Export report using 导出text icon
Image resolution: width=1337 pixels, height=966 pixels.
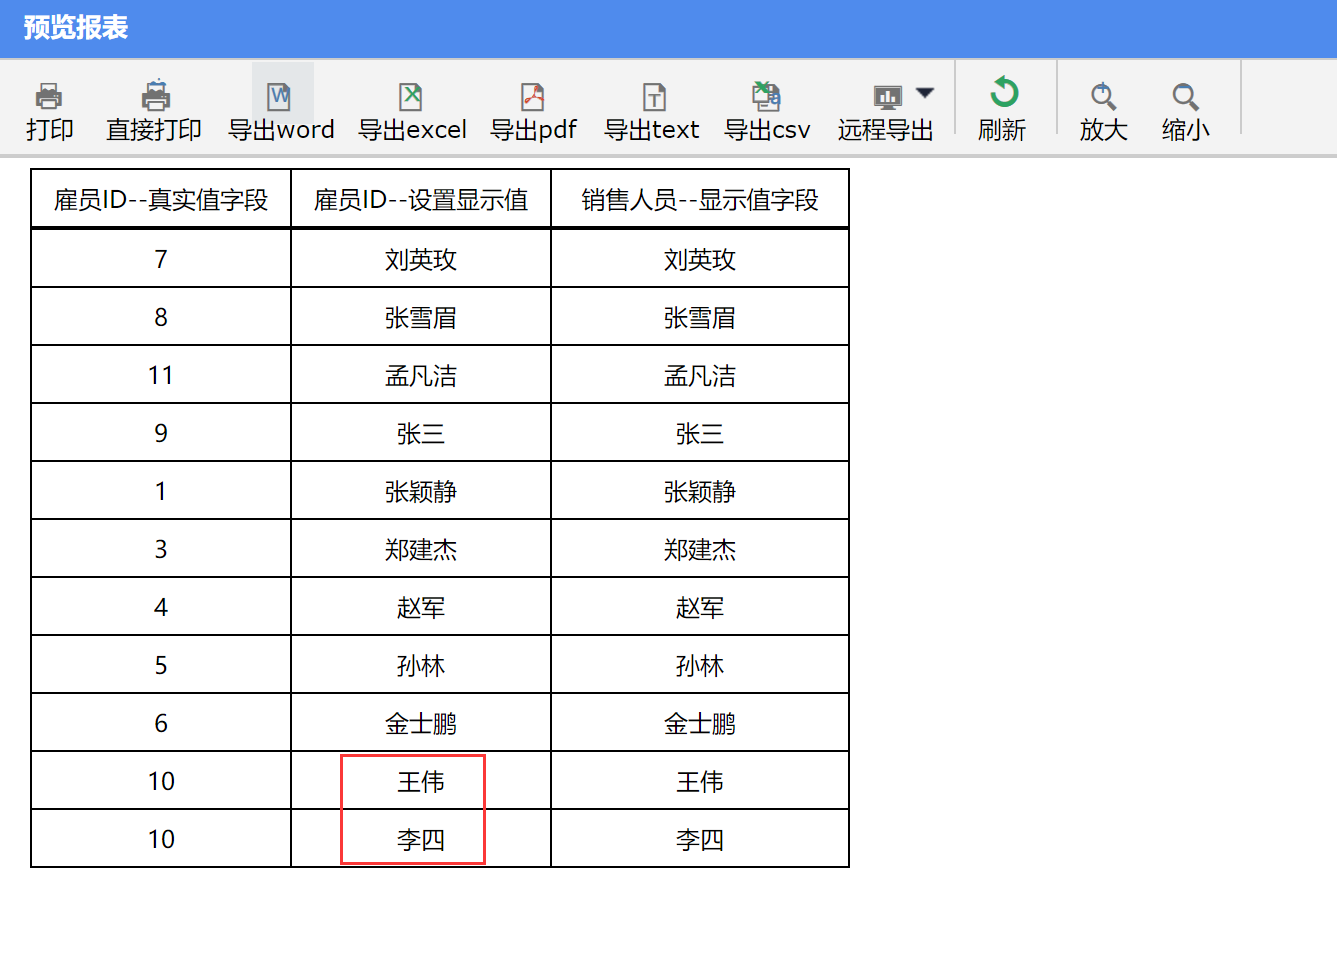[652, 97]
